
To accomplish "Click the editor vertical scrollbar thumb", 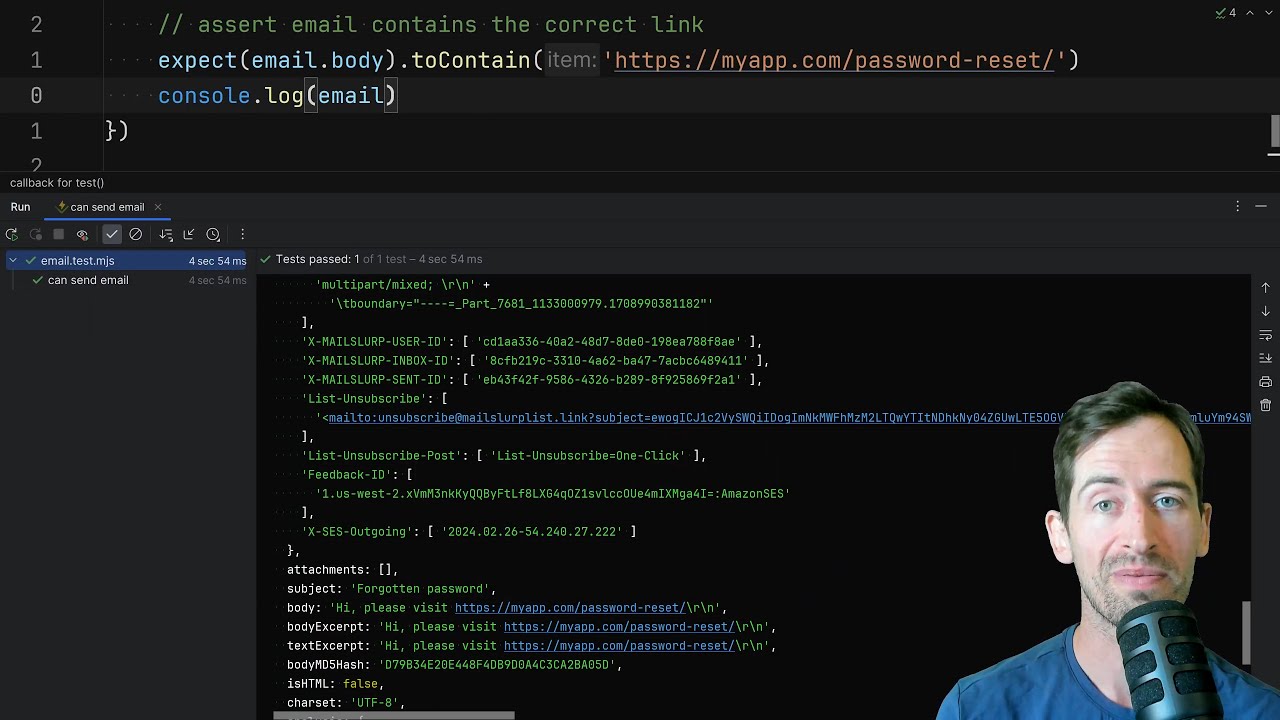I will pos(1275,130).
